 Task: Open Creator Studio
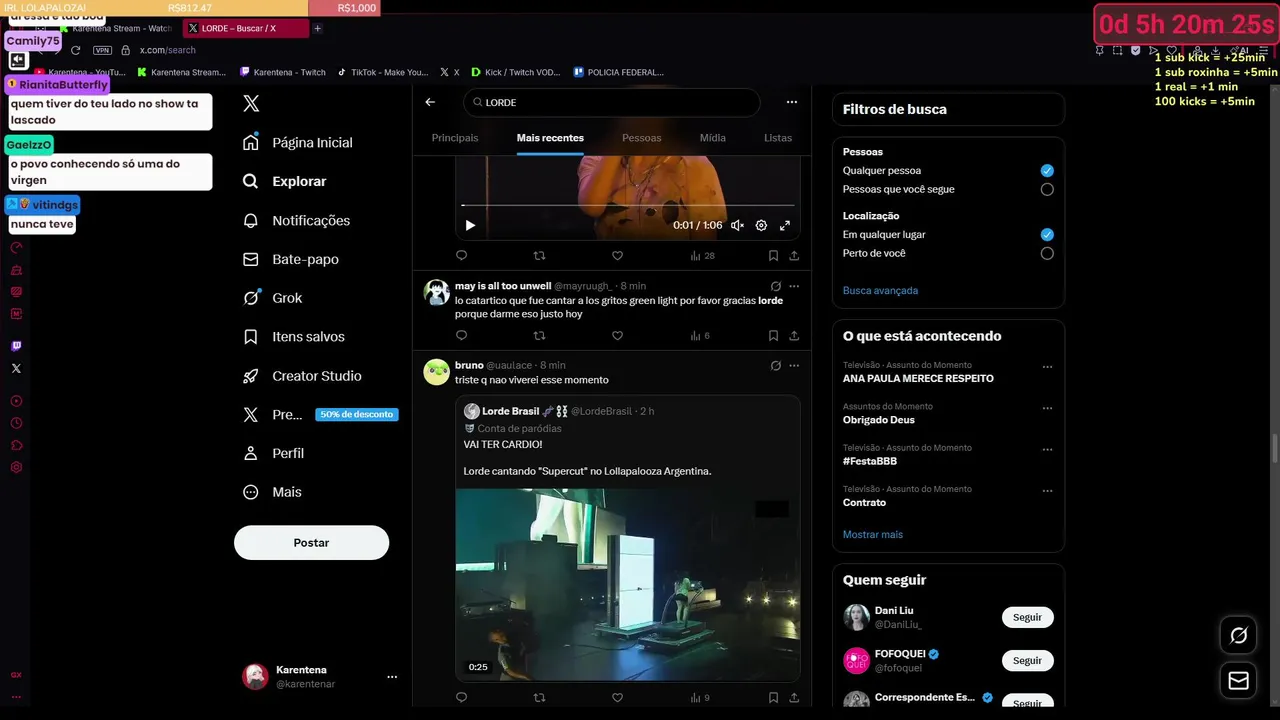(302, 376)
